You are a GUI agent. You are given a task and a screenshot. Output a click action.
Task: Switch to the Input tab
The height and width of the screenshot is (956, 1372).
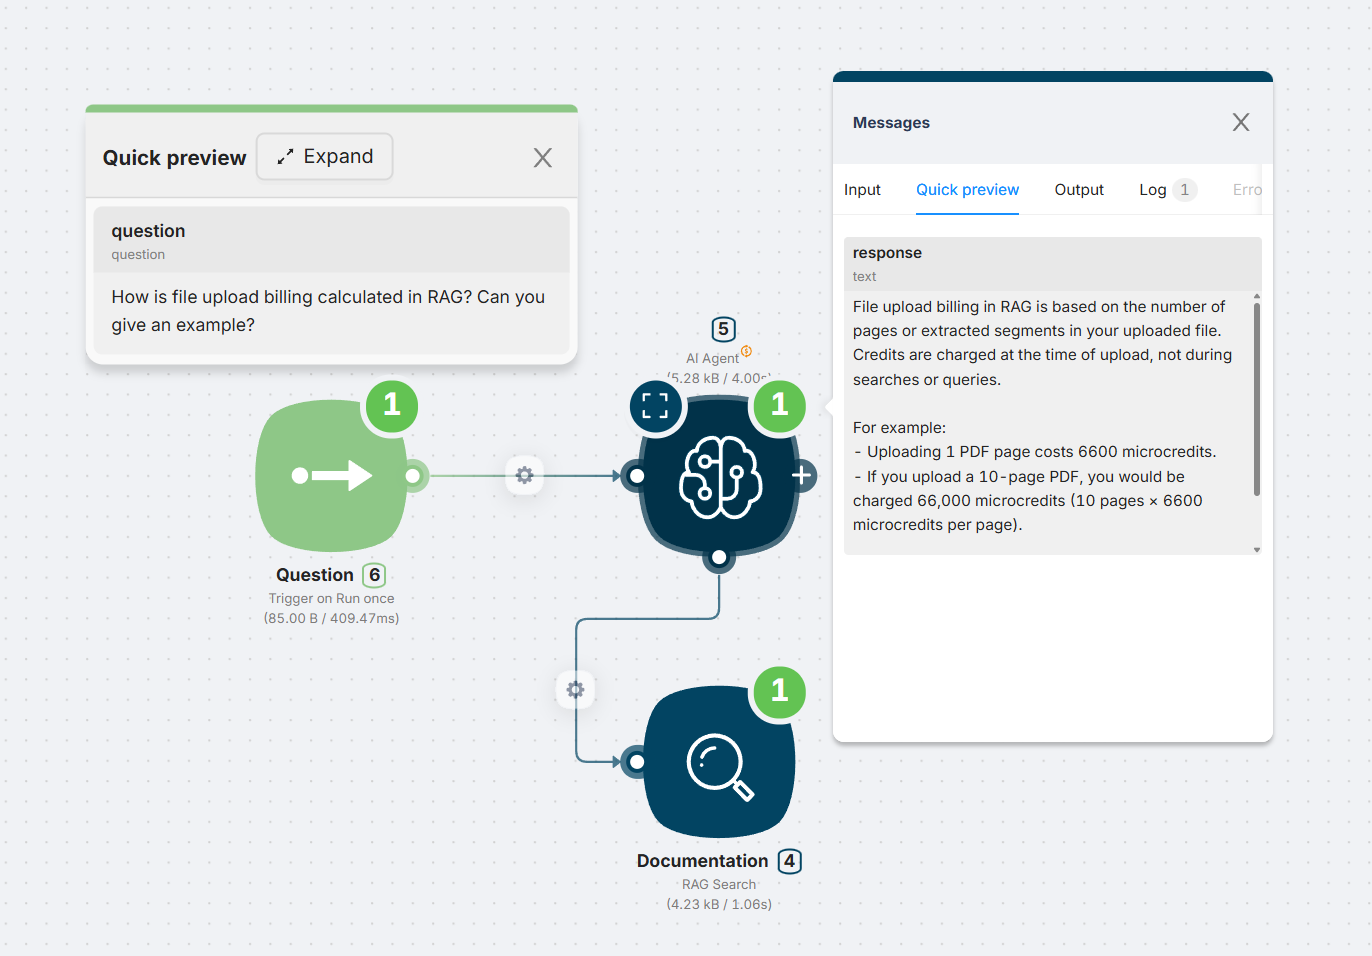pos(862,190)
